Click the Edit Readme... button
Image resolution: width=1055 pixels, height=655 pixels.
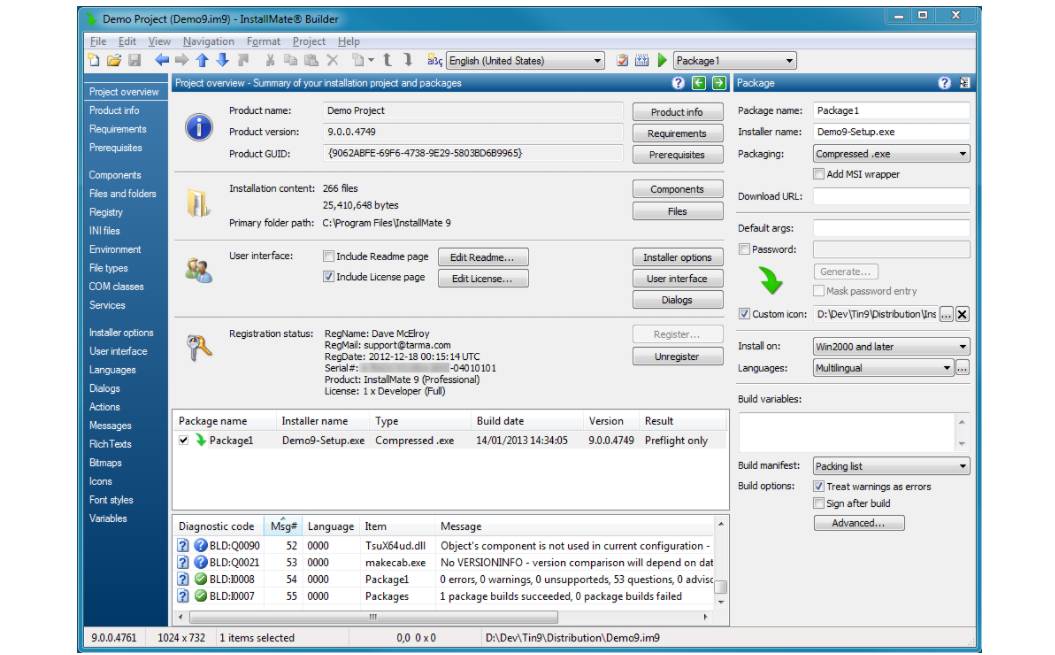482,257
